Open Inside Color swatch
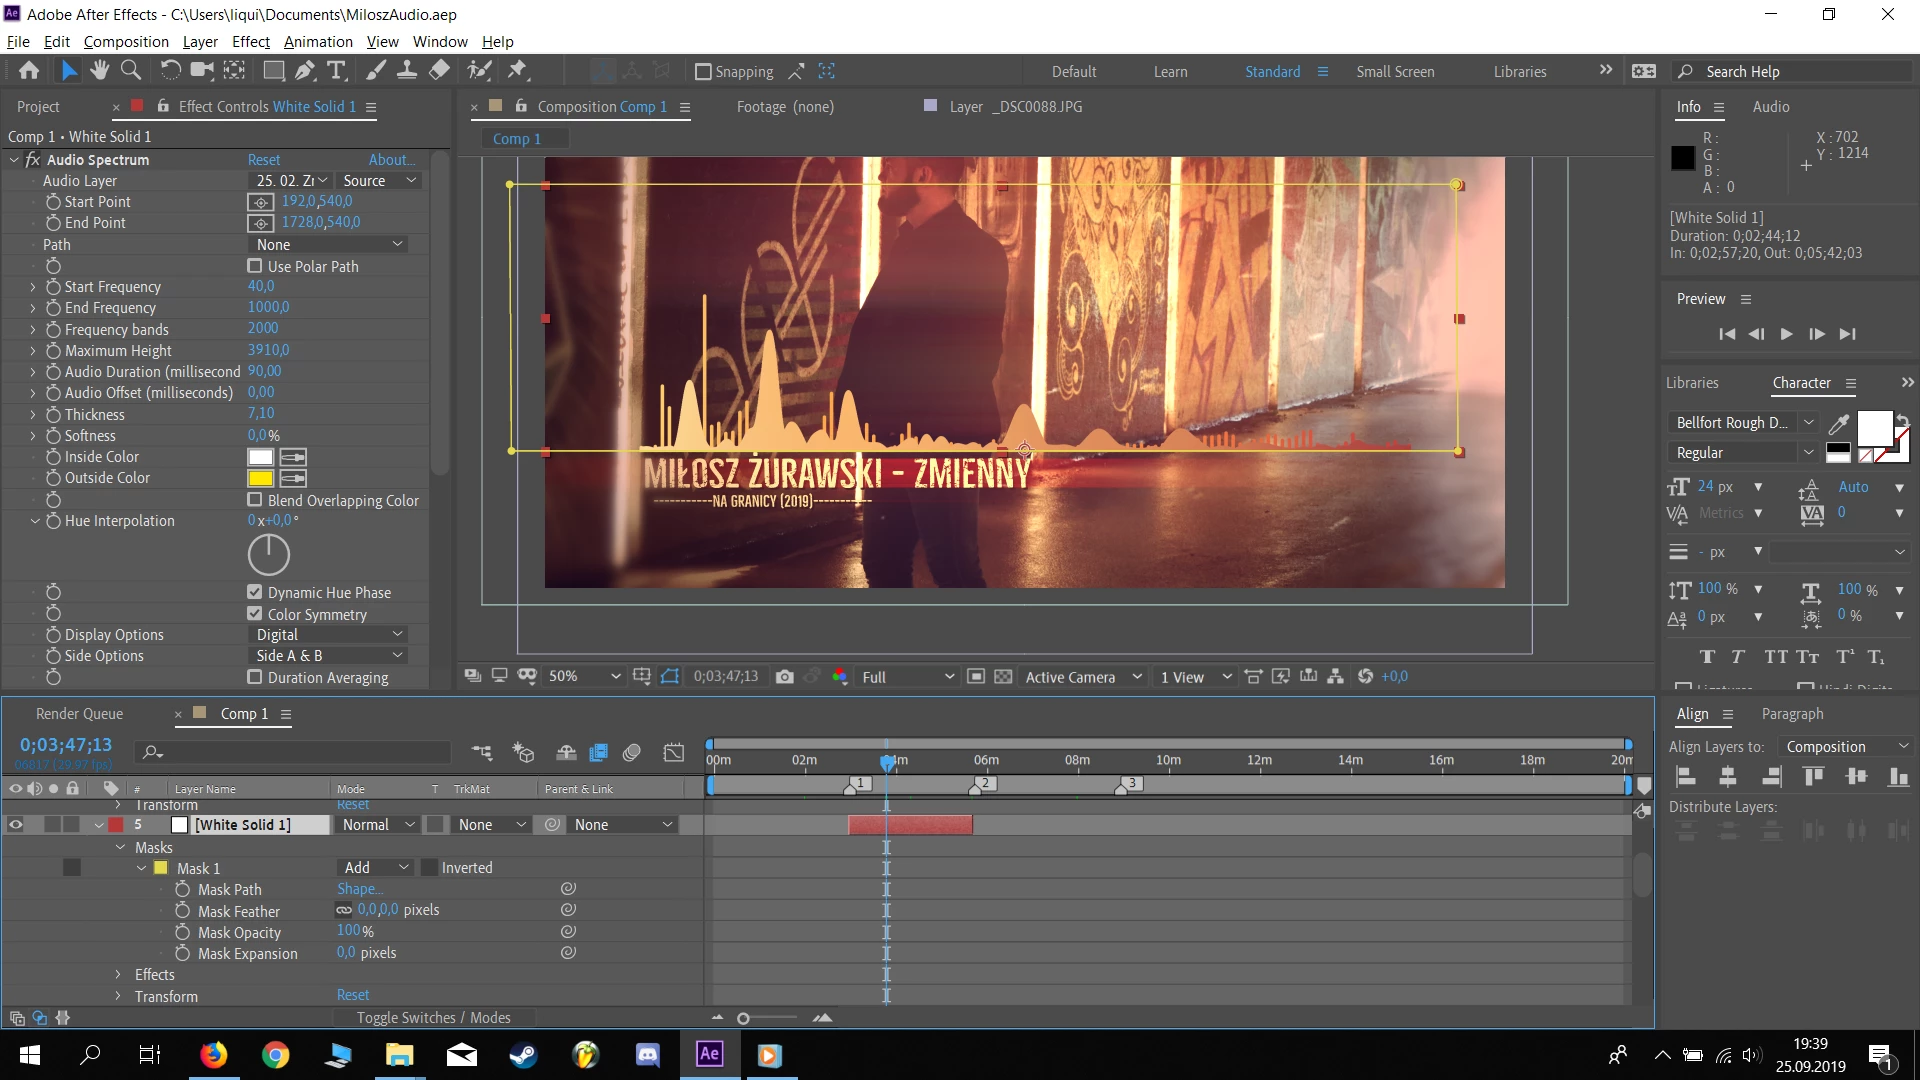The width and height of the screenshot is (1920, 1080). (260, 457)
